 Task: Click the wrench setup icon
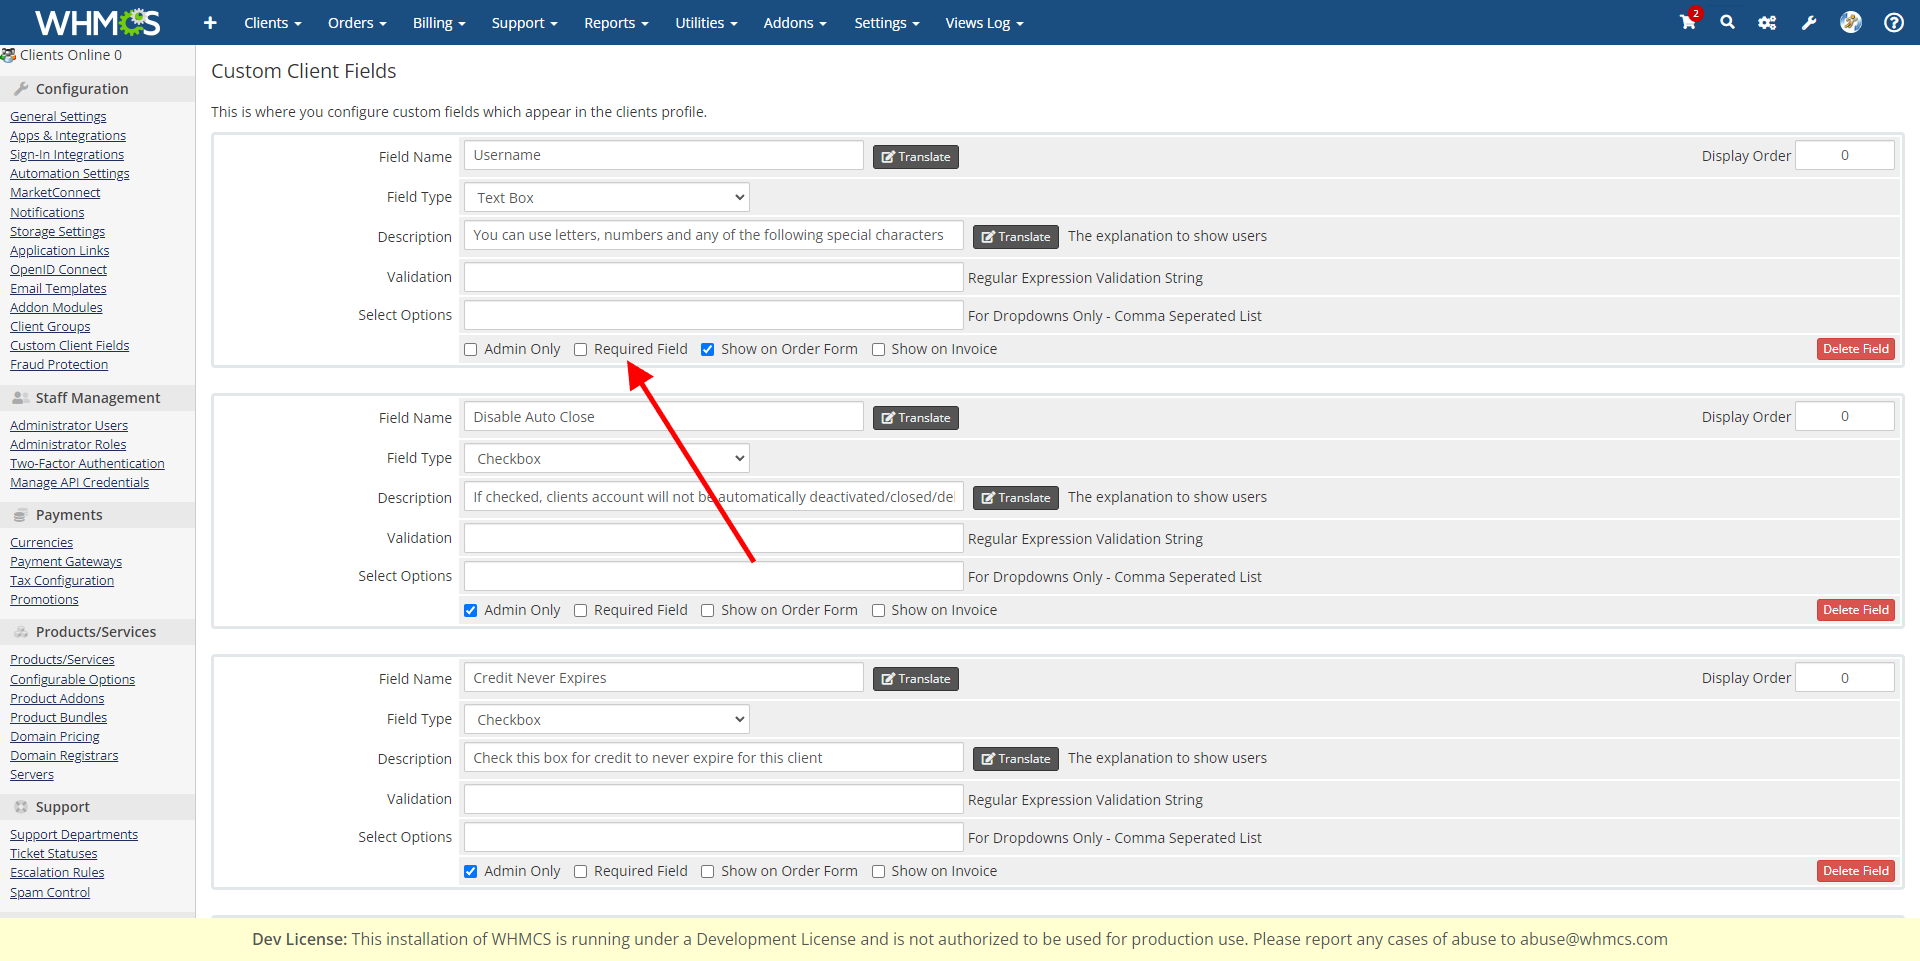(x=1809, y=22)
